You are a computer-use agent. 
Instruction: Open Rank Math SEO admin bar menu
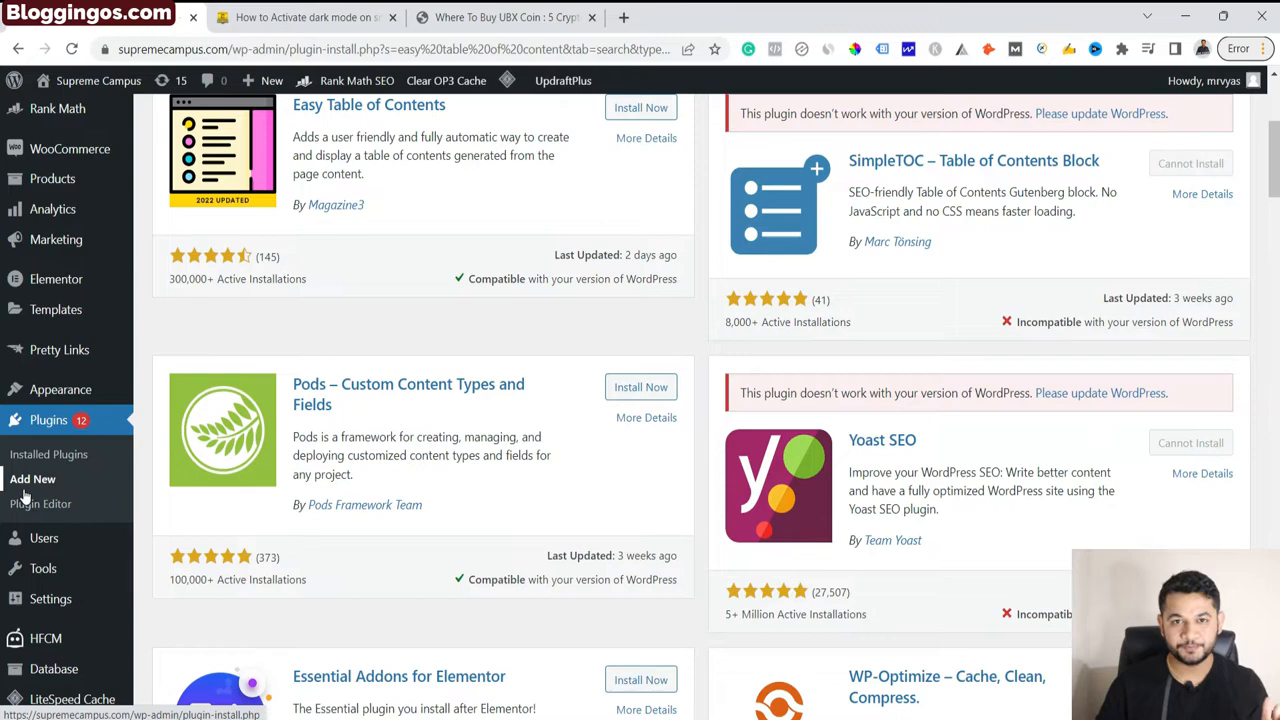coord(346,80)
